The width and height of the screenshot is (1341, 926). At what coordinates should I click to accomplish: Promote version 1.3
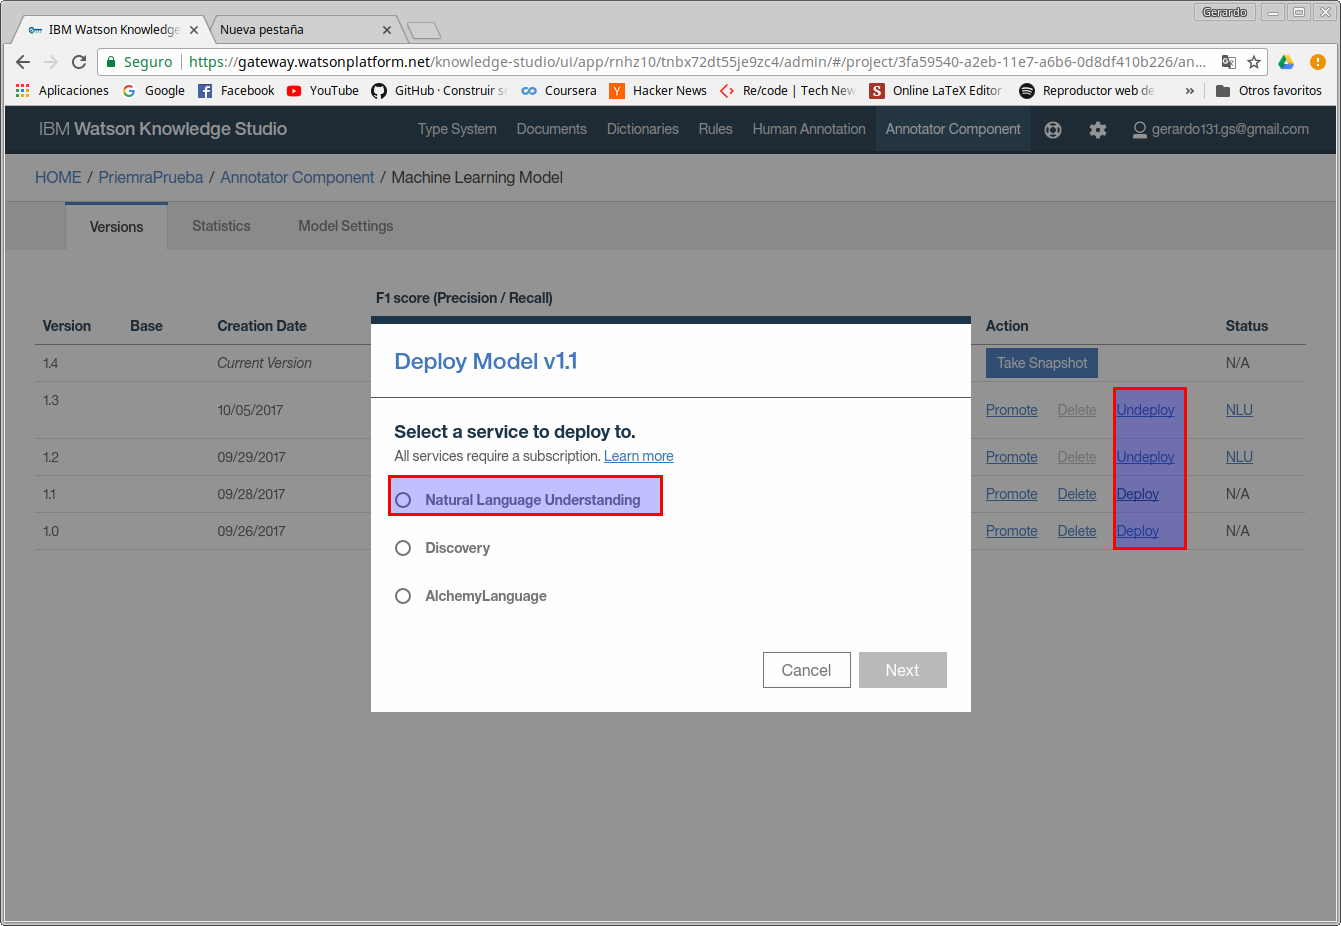(x=1011, y=410)
